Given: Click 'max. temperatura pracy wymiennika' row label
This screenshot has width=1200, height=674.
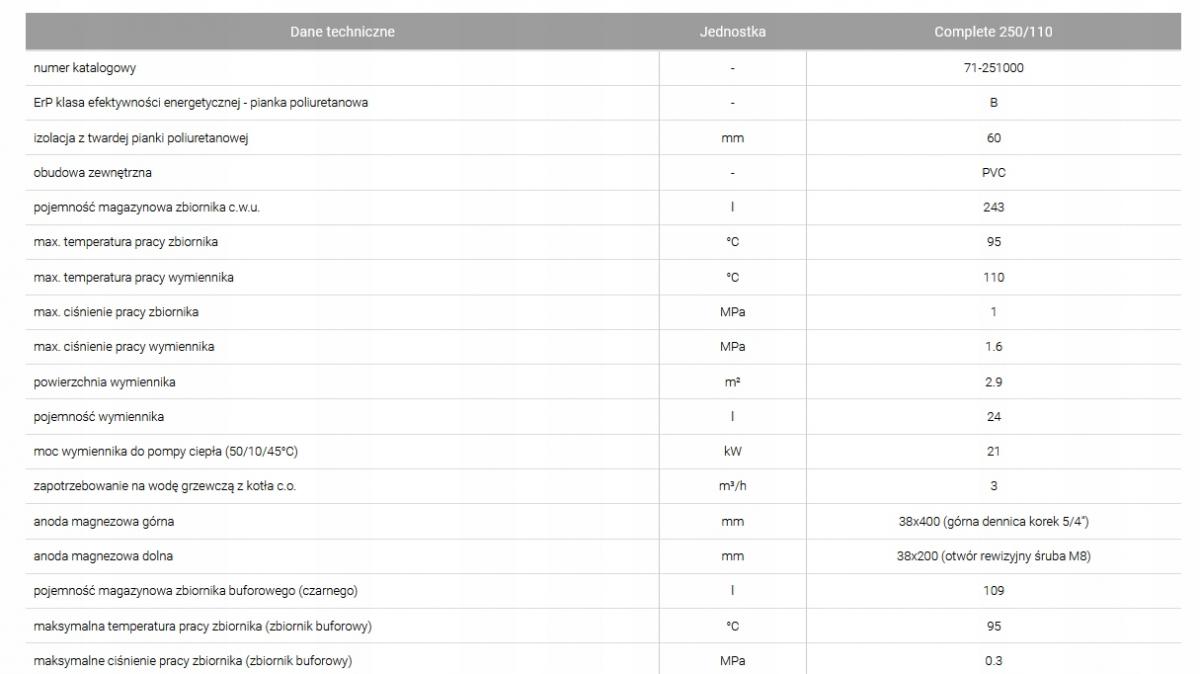Looking at the screenshot, I should (133, 277).
